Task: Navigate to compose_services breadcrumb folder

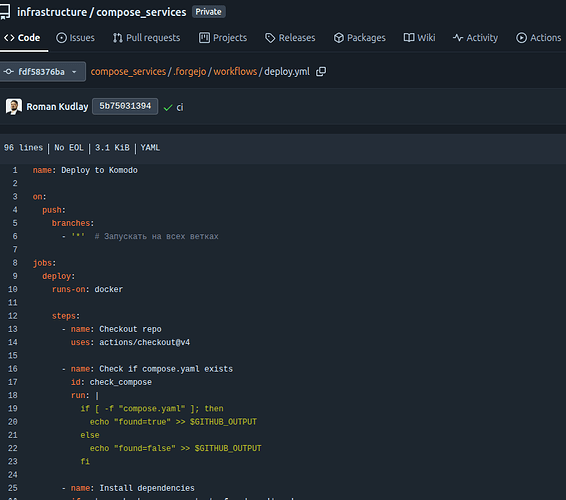Action: tap(128, 71)
